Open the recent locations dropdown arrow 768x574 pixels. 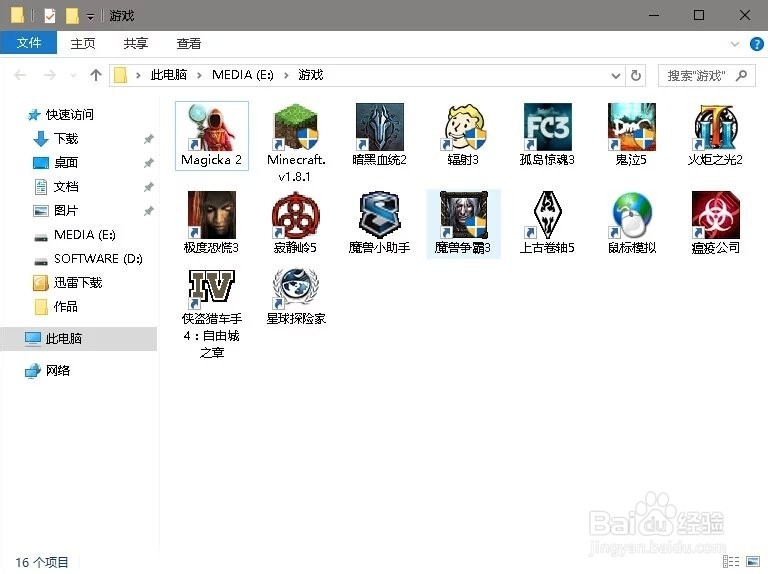coord(73,75)
